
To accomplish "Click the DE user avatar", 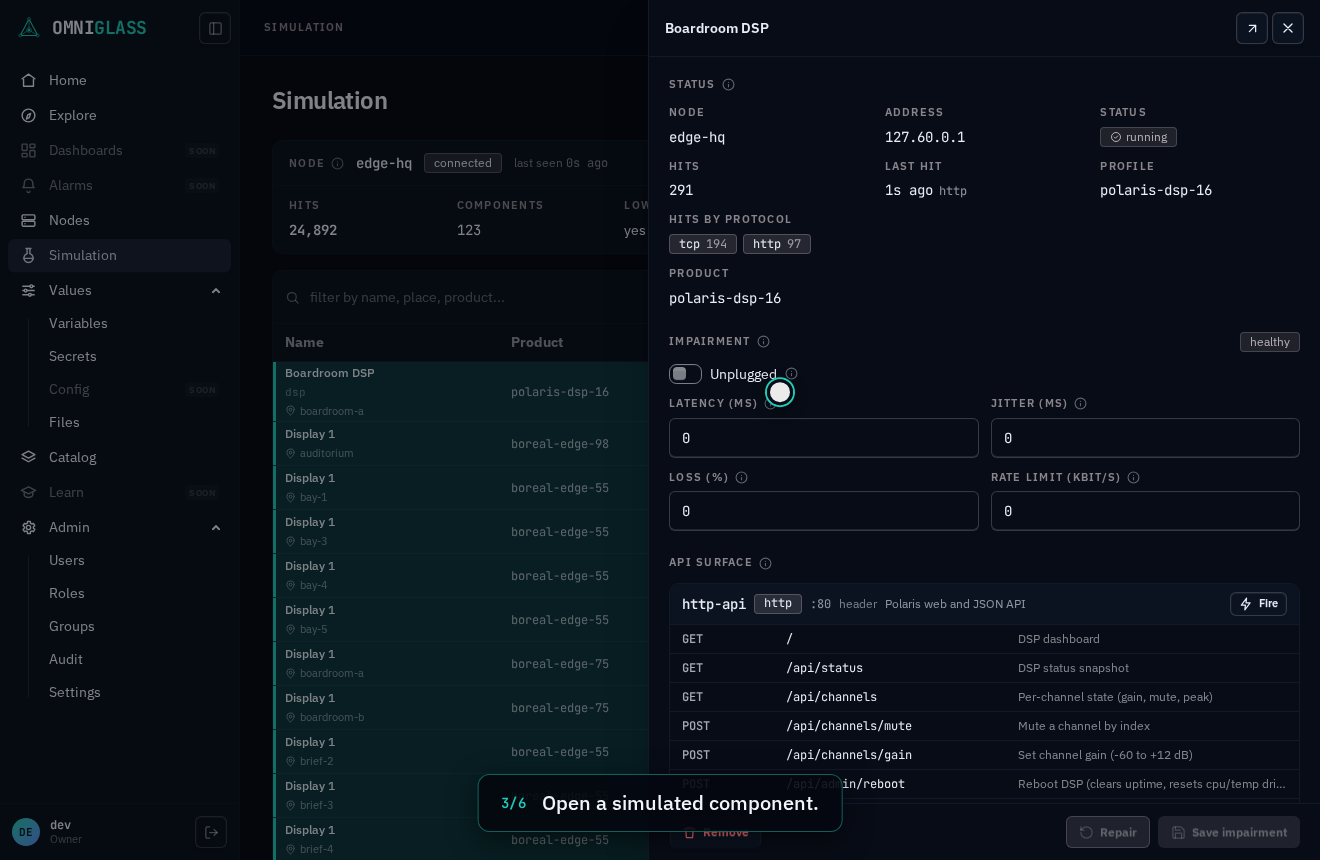I will tap(26, 832).
